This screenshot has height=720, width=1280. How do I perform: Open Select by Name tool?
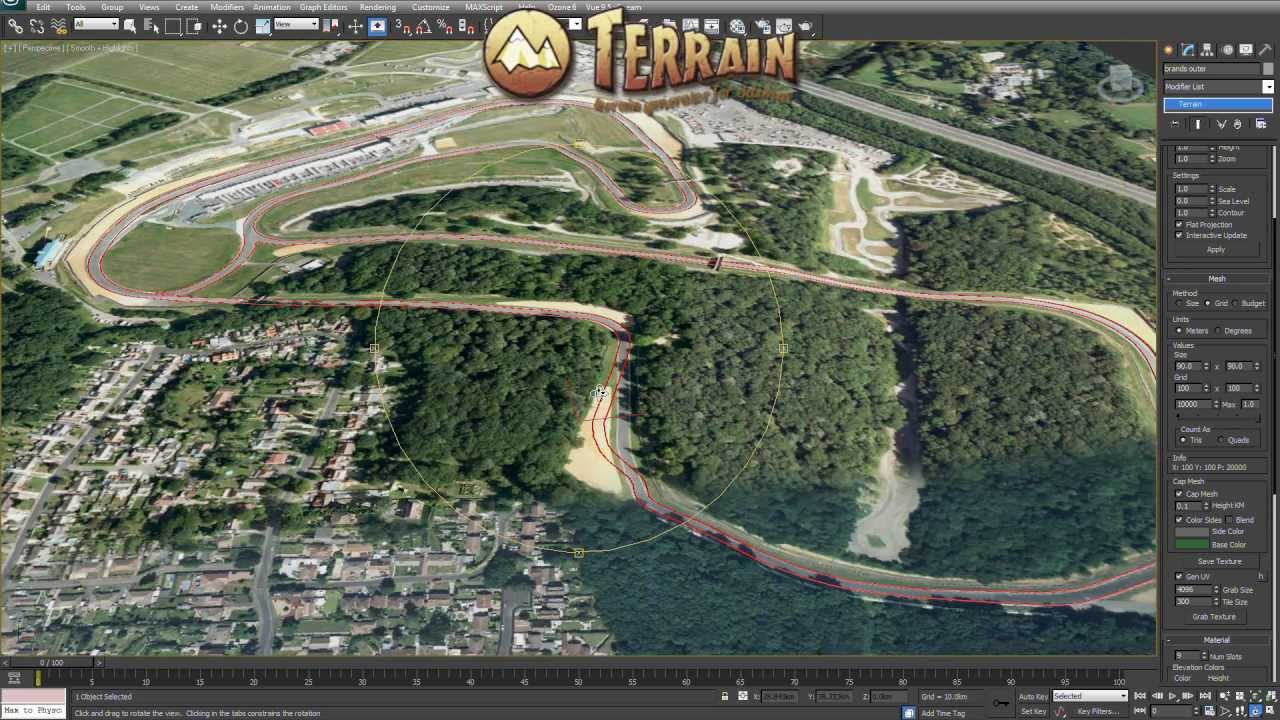click(151, 27)
